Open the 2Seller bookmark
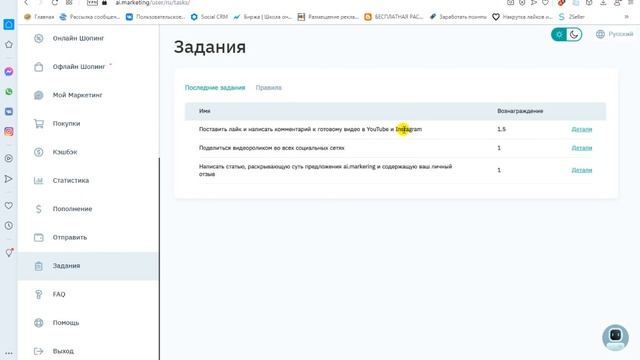The height and width of the screenshot is (360, 640). (572, 17)
